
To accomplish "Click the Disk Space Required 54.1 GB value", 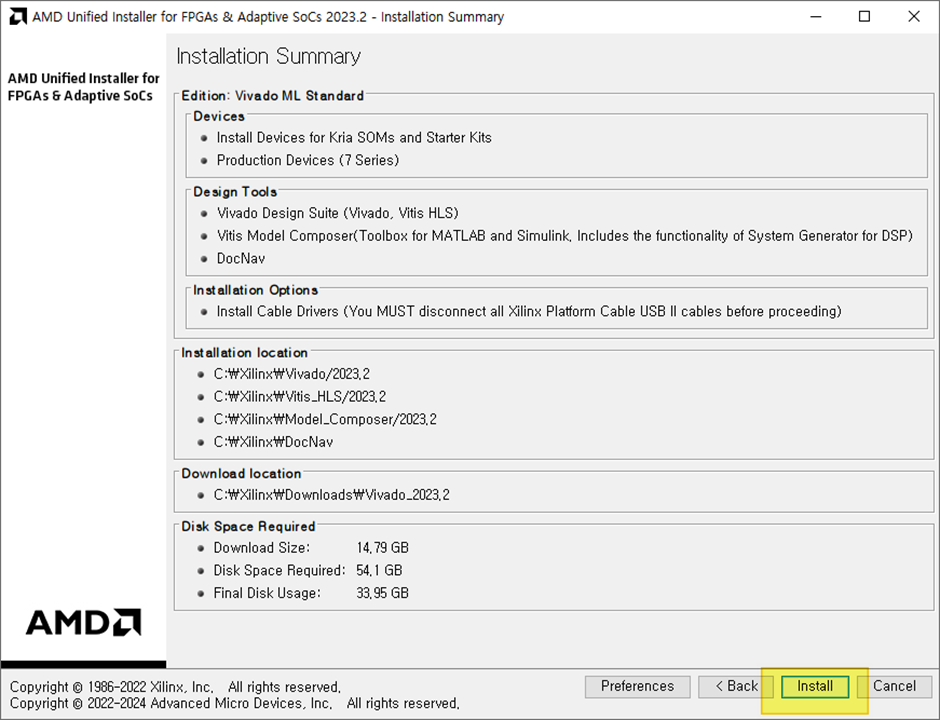I will pos(379,571).
